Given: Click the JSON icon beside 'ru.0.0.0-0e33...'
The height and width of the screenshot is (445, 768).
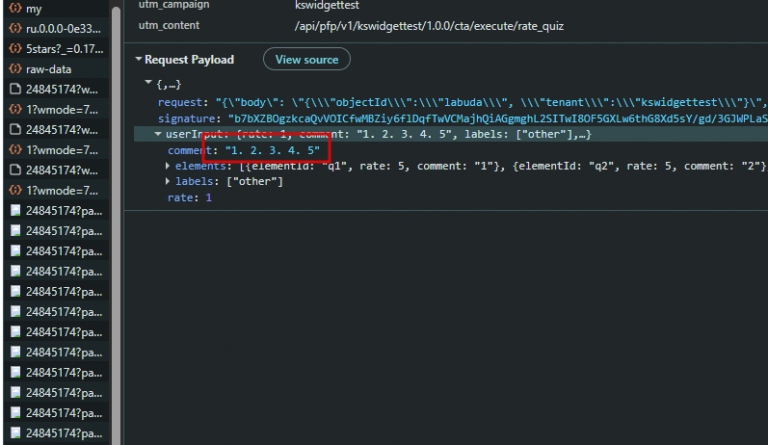Looking at the screenshot, I should coord(15,28).
